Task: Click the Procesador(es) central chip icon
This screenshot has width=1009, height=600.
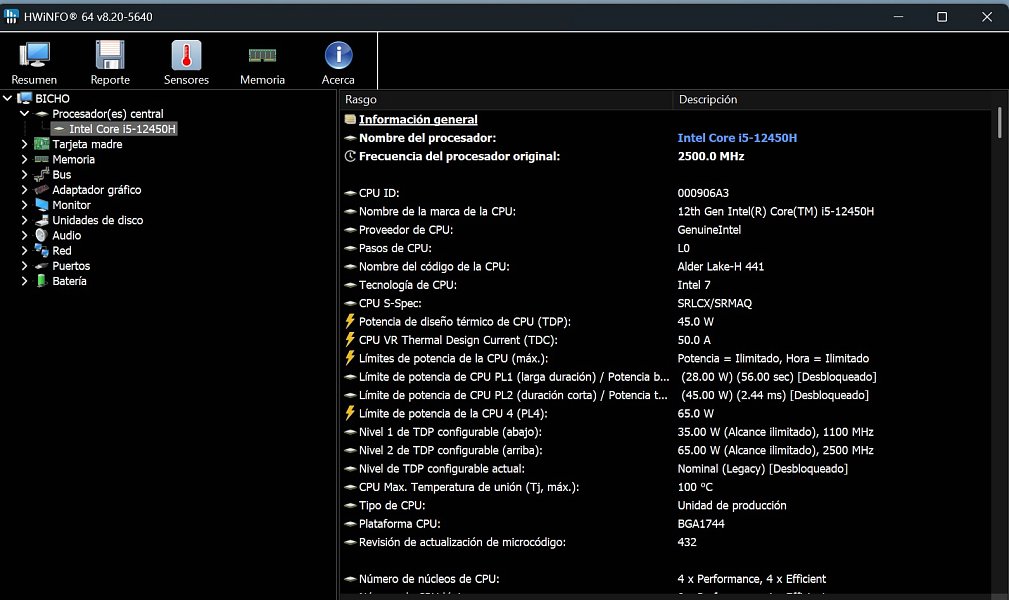Action: [x=42, y=114]
